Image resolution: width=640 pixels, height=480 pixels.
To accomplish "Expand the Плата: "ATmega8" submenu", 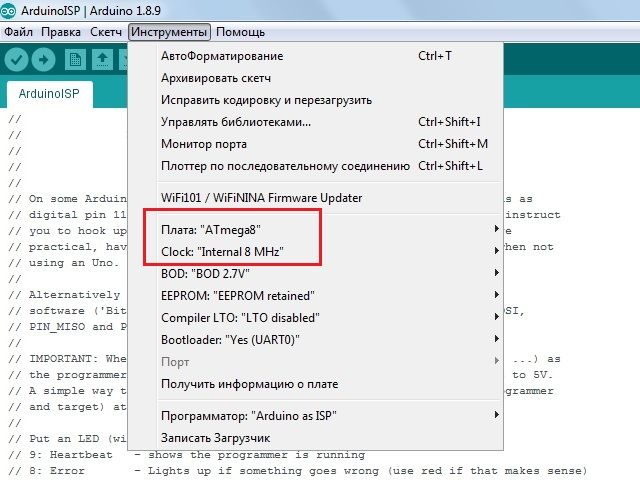I will (316, 230).
